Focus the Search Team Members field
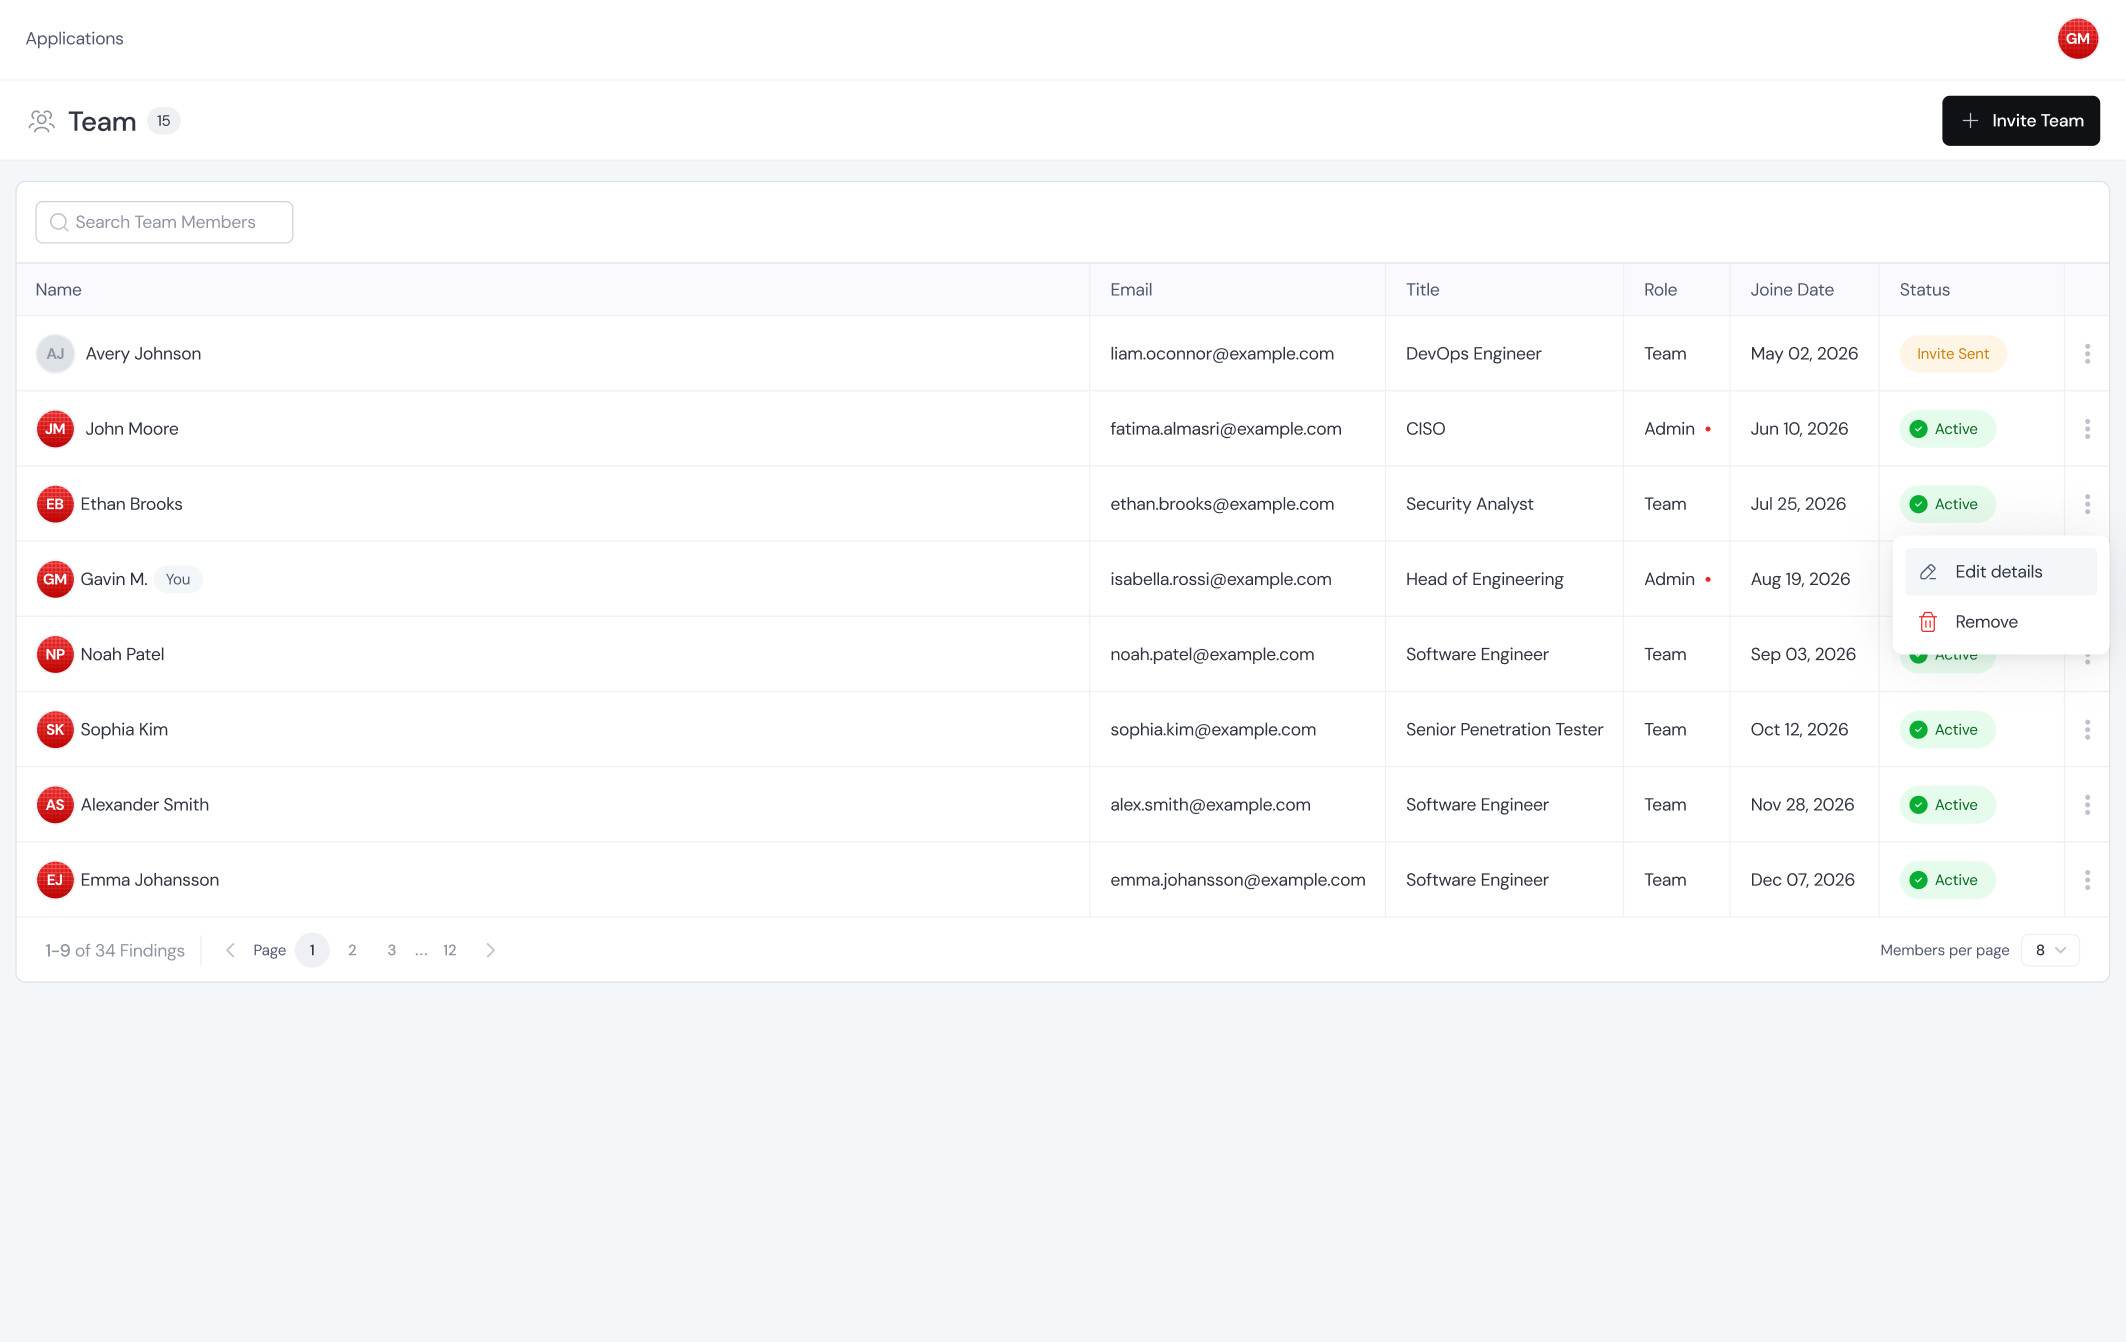Screen dimensions: 2126x1342 pyautogui.click(x=164, y=222)
